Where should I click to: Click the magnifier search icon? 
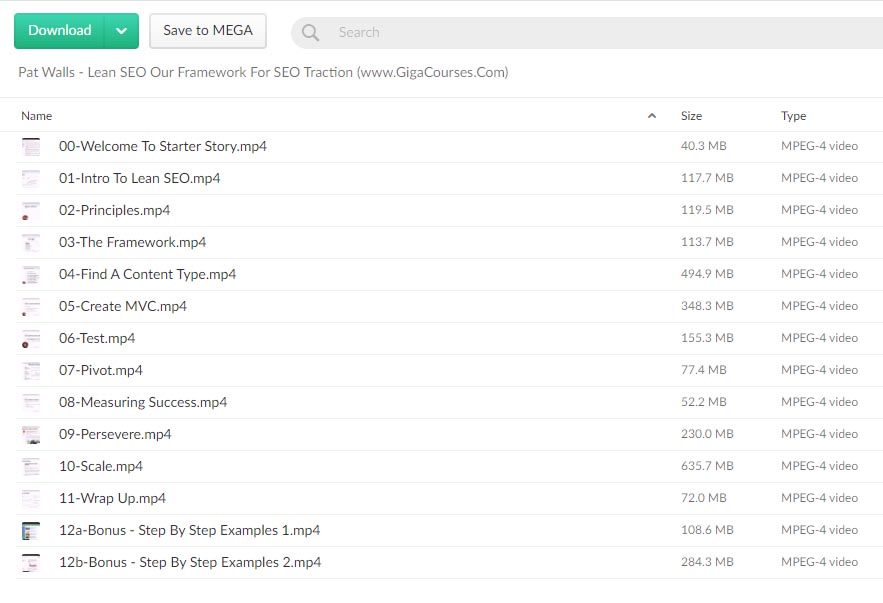click(310, 32)
